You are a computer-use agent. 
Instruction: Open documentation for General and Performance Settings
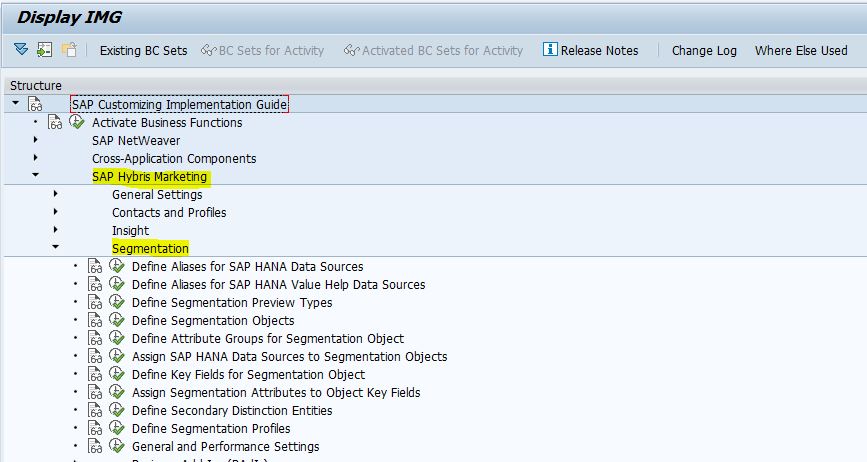[95, 447]
